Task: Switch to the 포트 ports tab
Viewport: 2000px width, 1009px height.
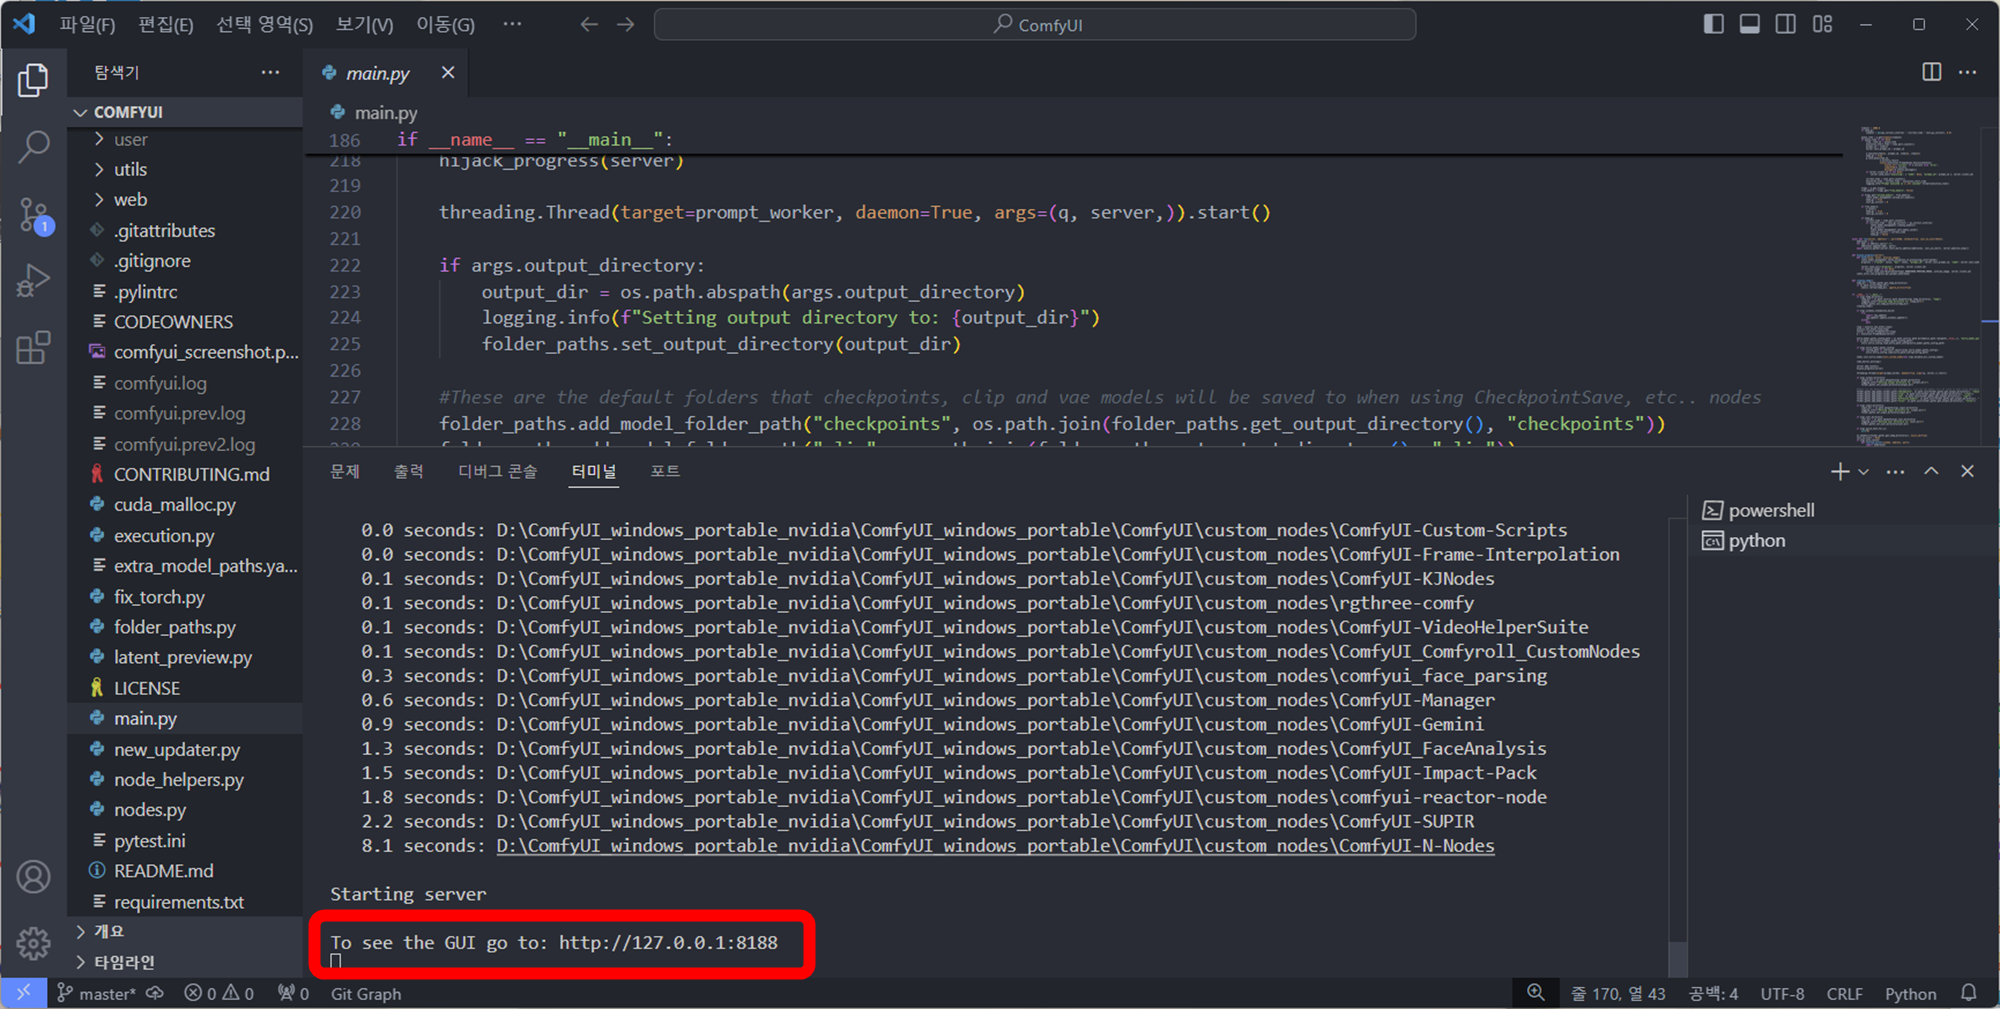Action: [665, 471]
